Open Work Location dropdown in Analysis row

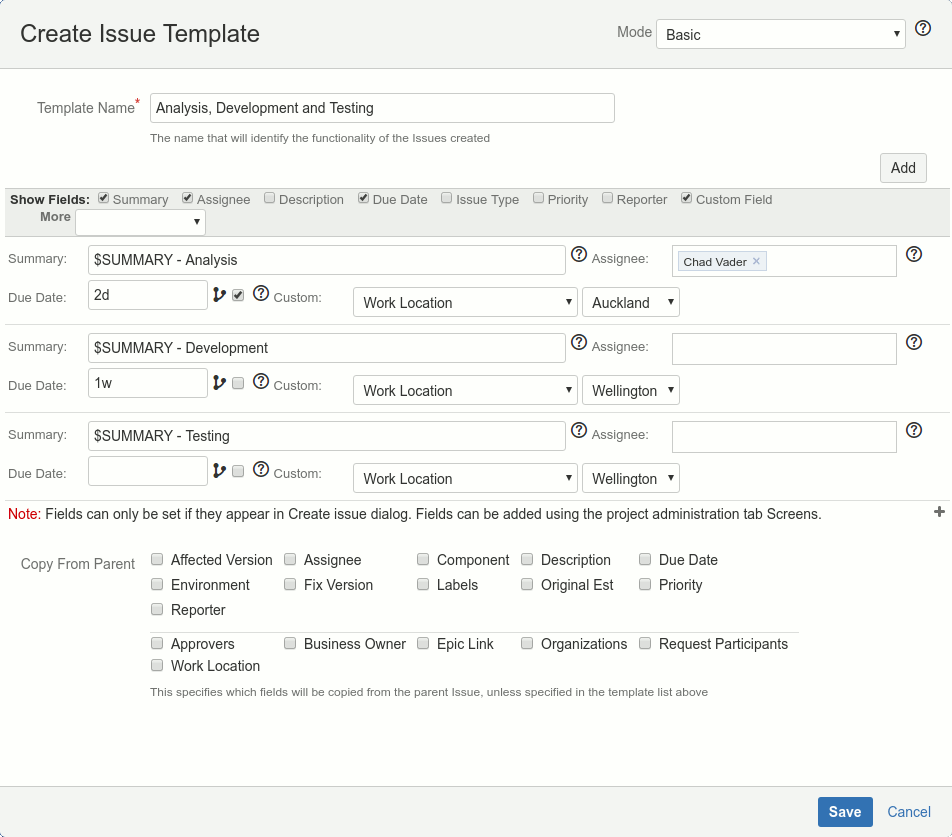click(x=465, y=302)
